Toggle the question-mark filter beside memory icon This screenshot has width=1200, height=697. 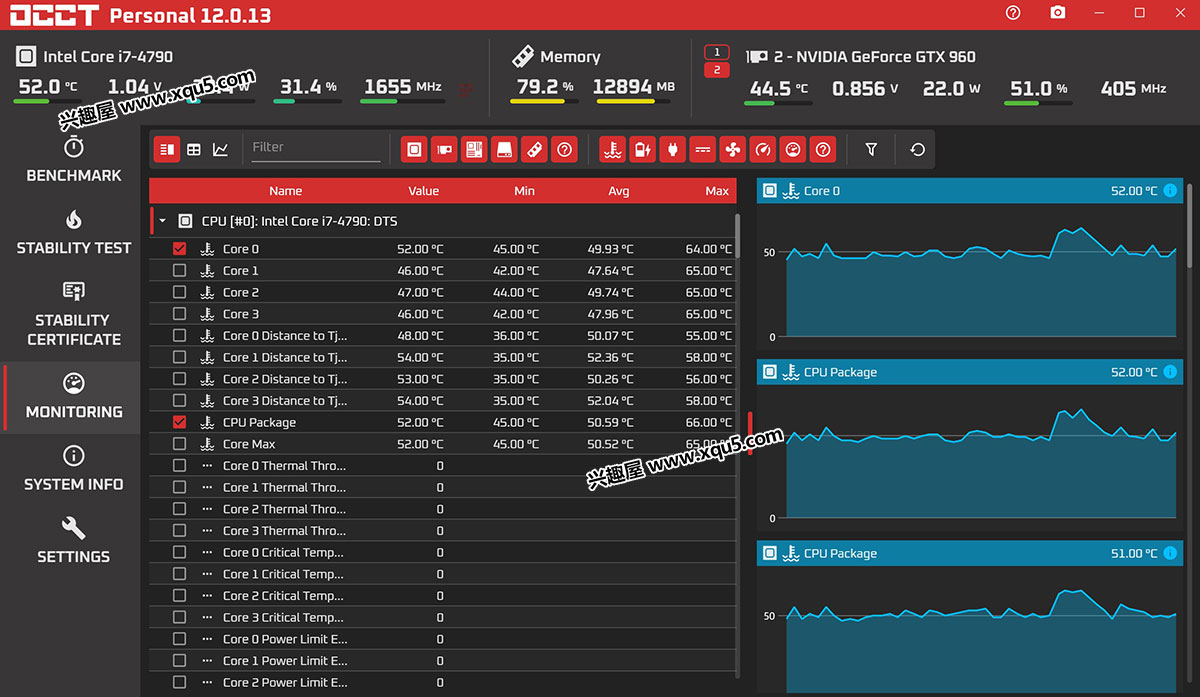564,149
